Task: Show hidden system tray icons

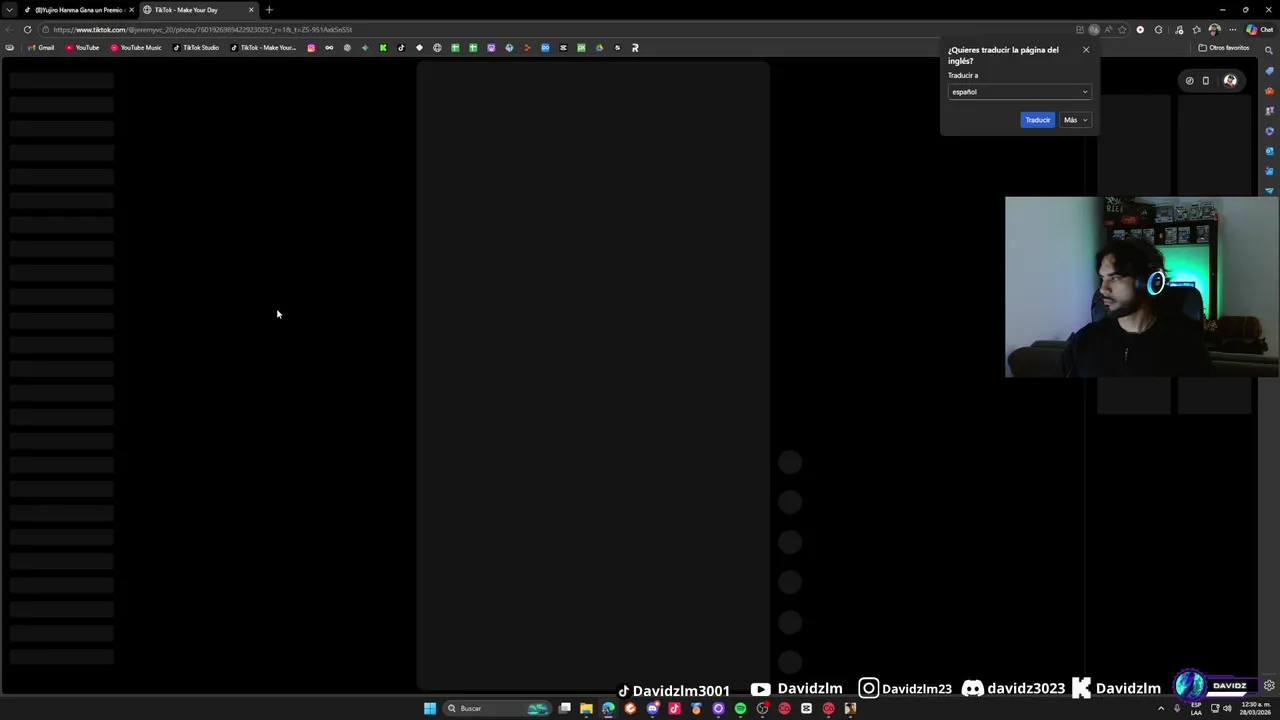Action: click(1161, 709)
